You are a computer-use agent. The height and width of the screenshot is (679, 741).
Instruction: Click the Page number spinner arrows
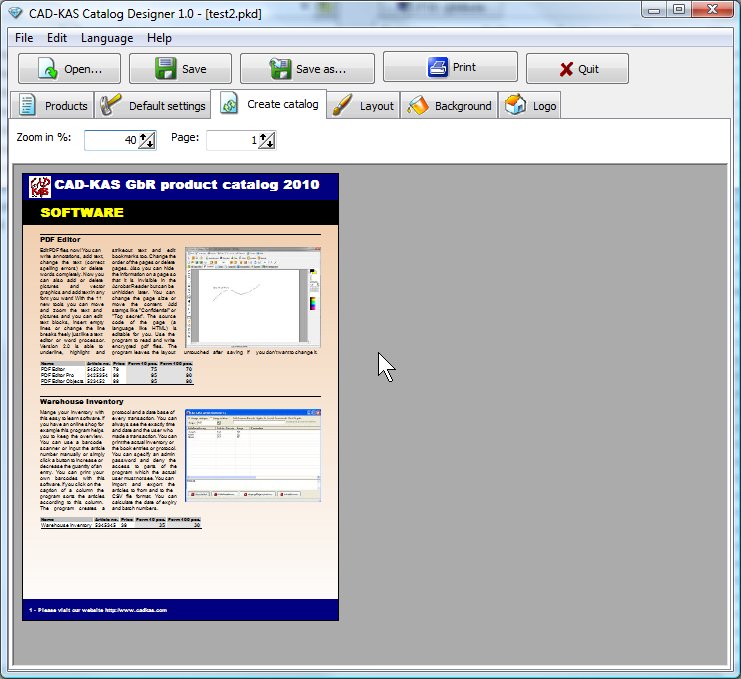(267, 141)
